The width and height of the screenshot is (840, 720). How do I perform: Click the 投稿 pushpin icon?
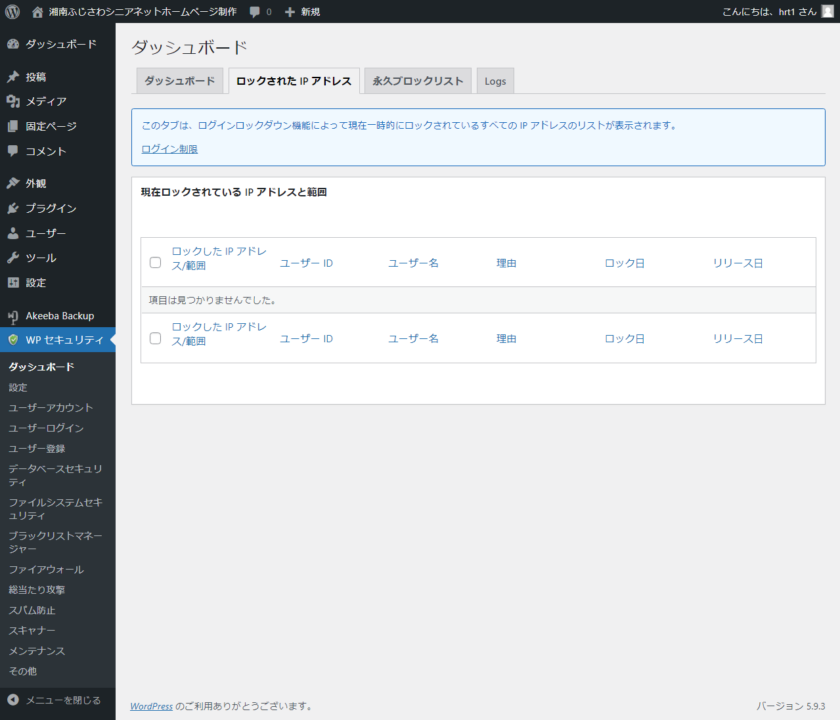(x=13, y=77)
